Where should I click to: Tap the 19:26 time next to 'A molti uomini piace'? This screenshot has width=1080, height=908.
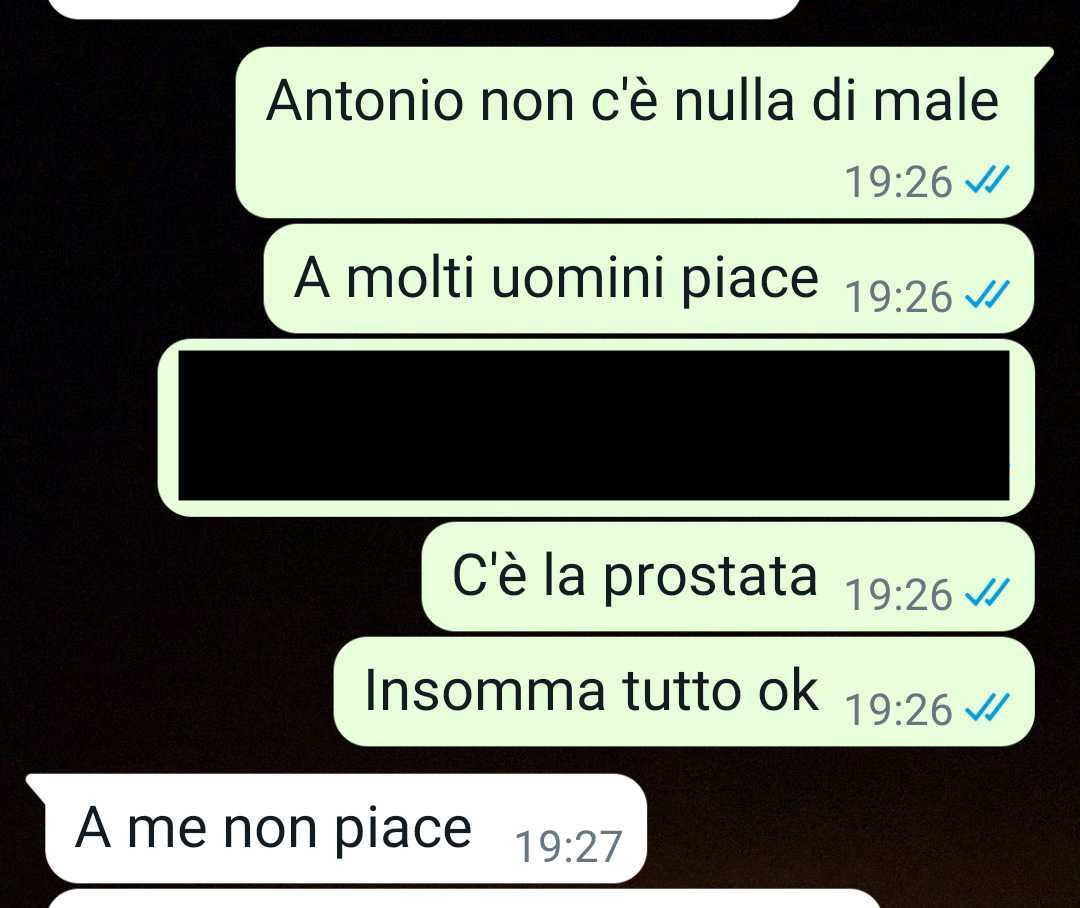898,297
